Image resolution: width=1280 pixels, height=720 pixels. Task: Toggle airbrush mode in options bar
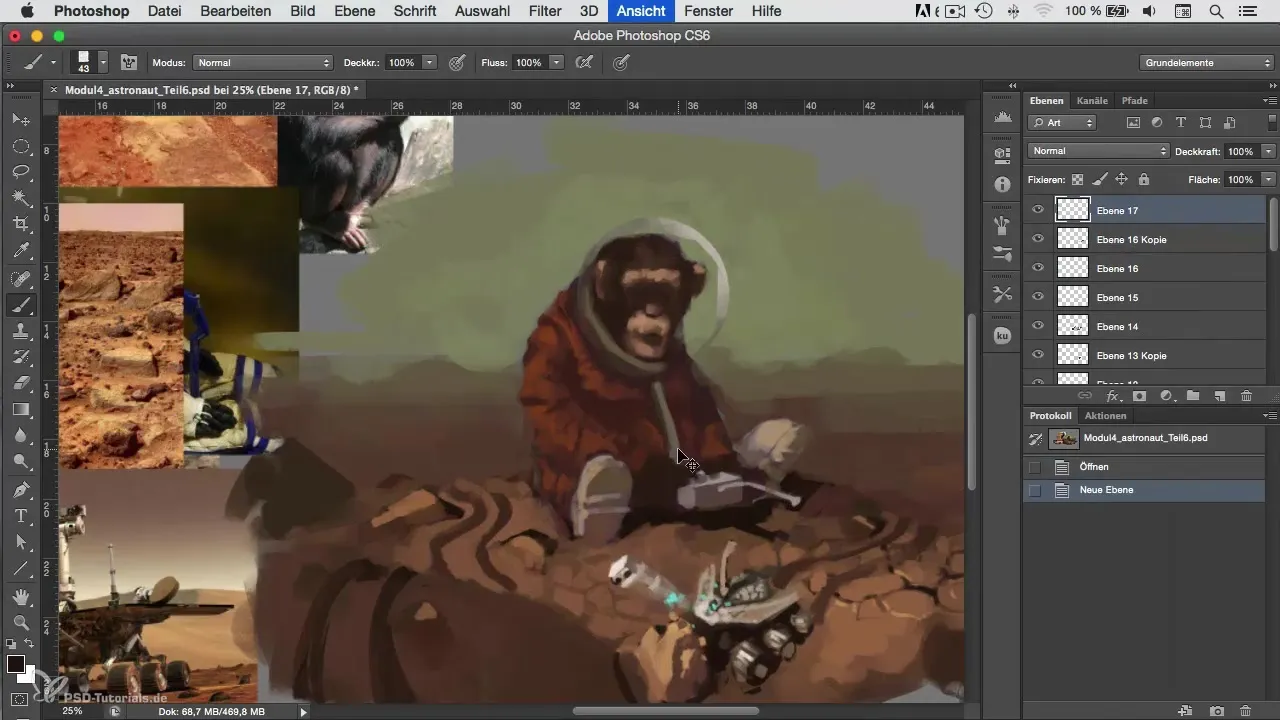(585, 62)
